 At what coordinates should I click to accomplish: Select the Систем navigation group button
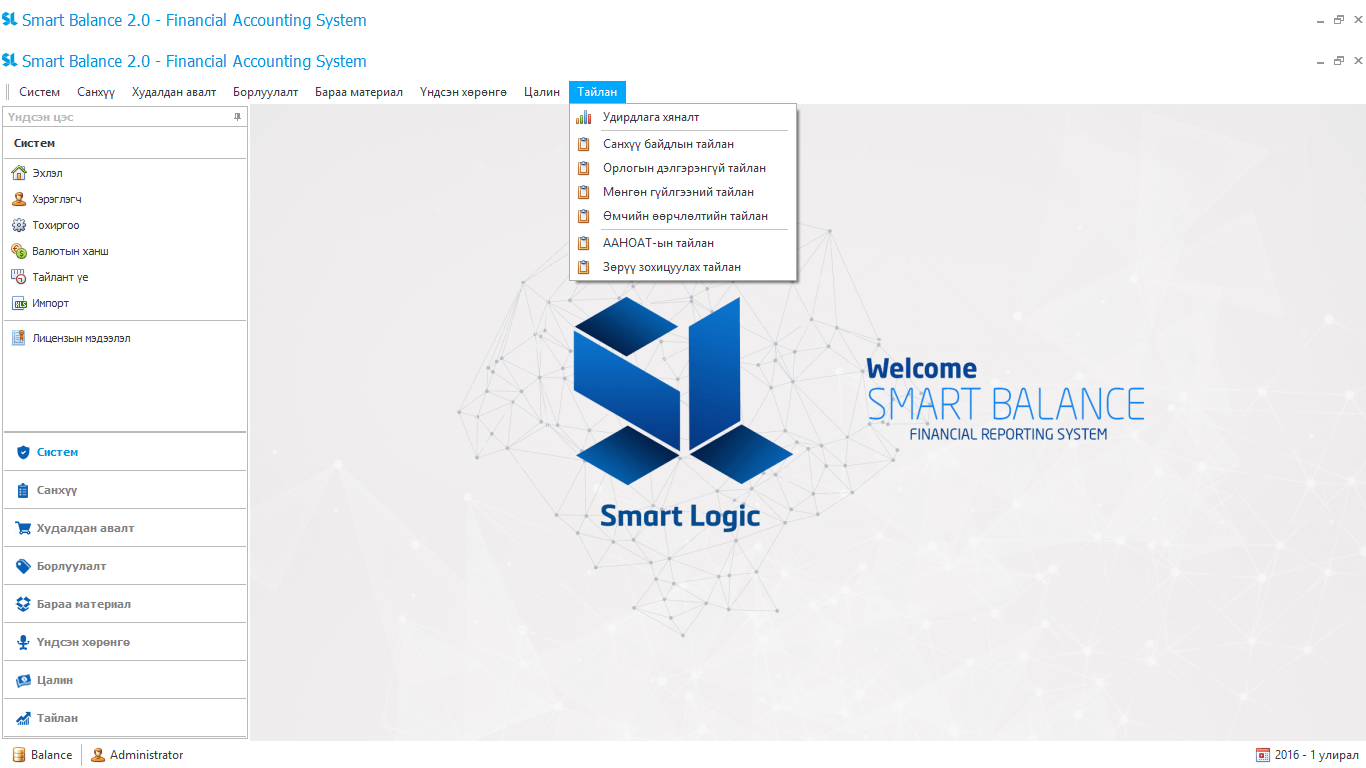coord(125,452)
